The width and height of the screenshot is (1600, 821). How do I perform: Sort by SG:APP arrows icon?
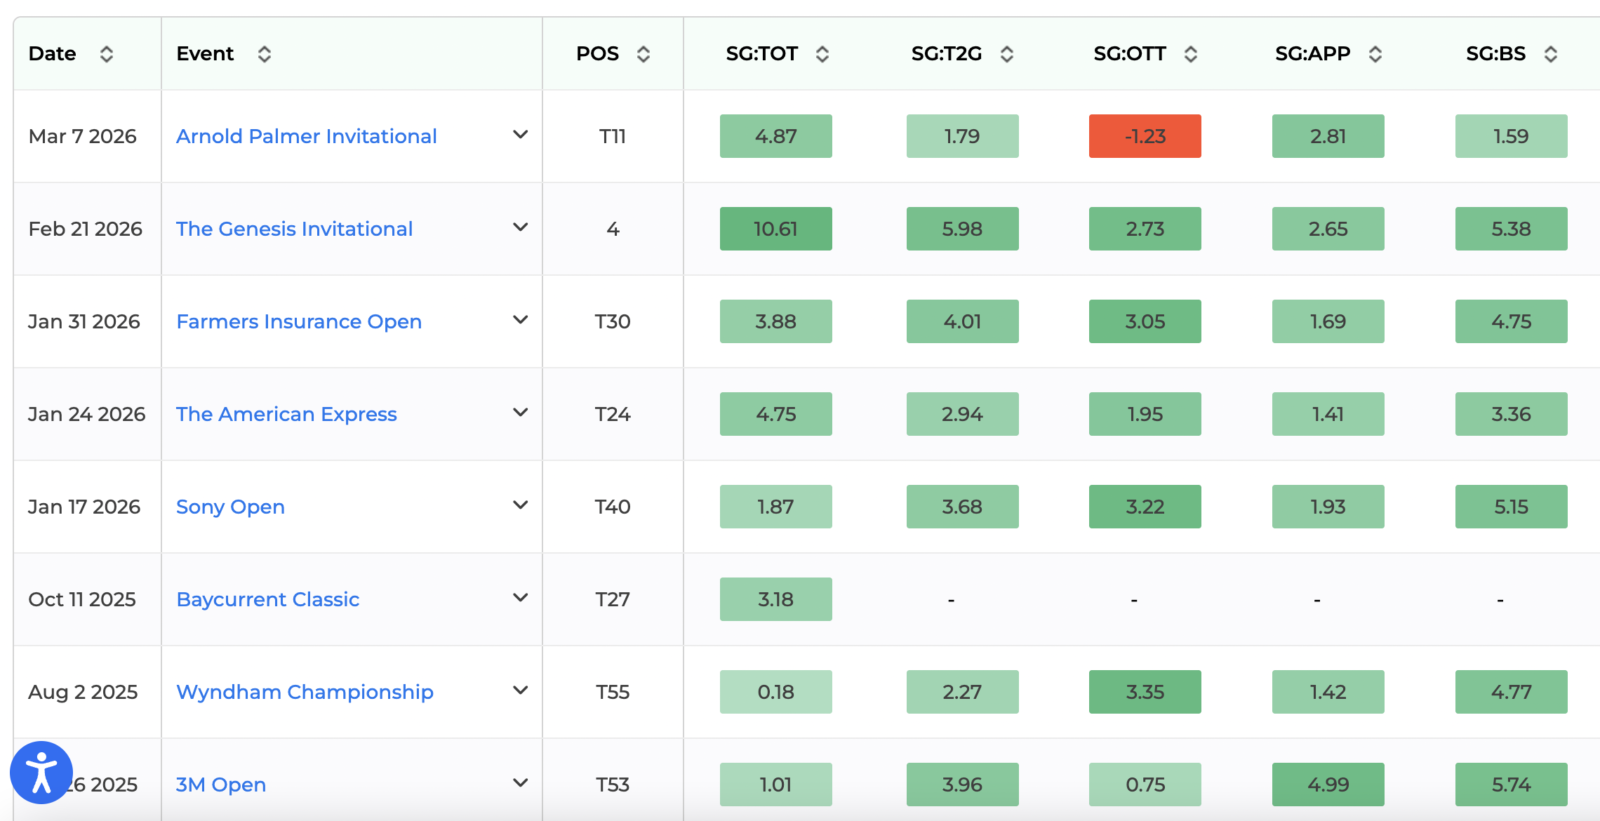click(1375, 54)
